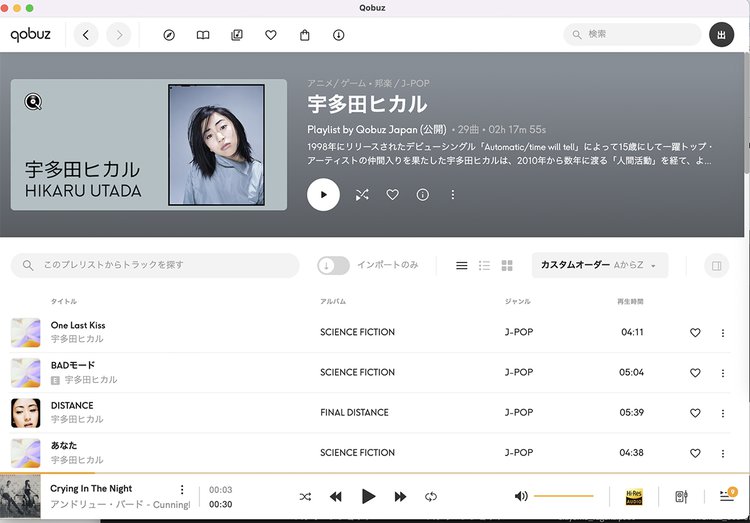Sort by the 再生時間 column header

(x=630, y=301)
